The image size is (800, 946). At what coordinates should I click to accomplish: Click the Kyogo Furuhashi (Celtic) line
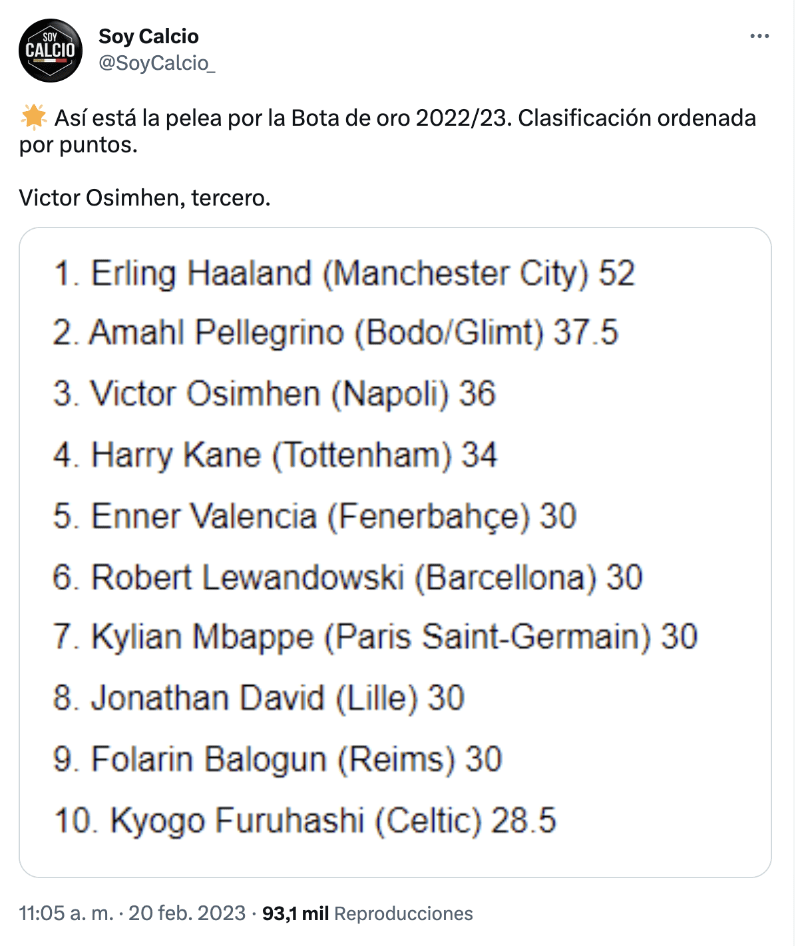click(x=305, y=820)
